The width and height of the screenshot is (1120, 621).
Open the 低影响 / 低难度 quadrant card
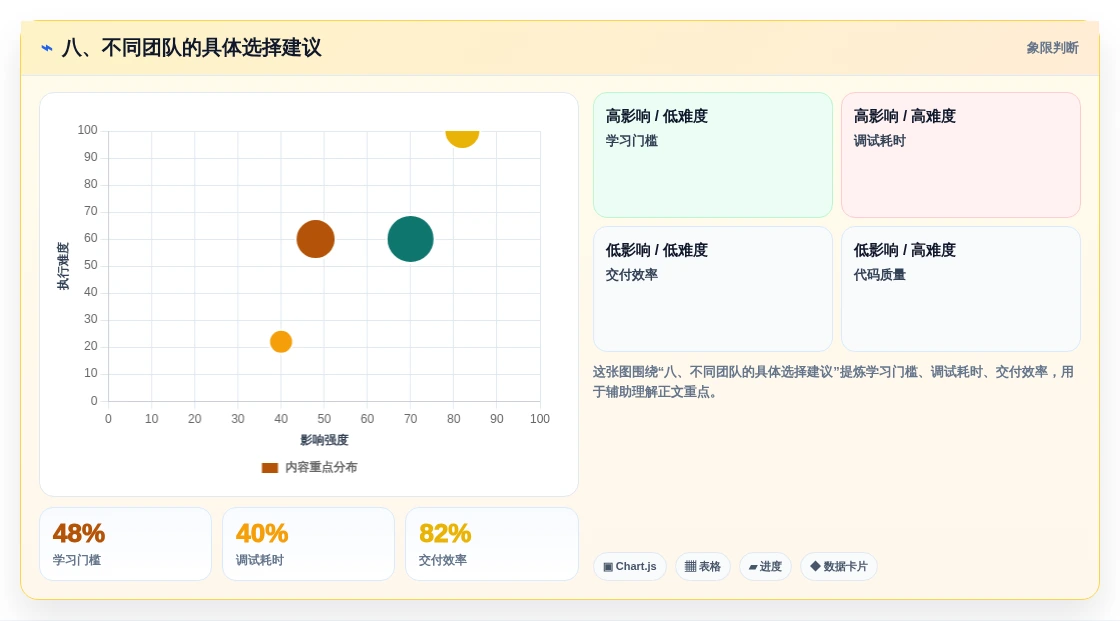[713, 289]
